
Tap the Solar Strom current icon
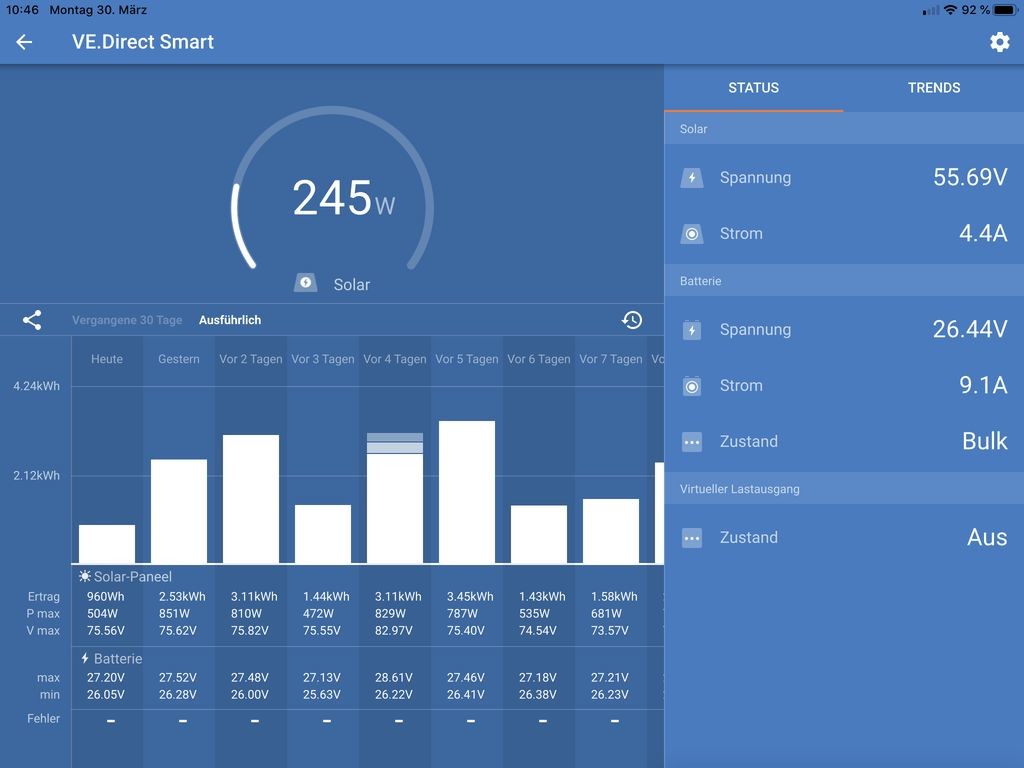point(692,234)
